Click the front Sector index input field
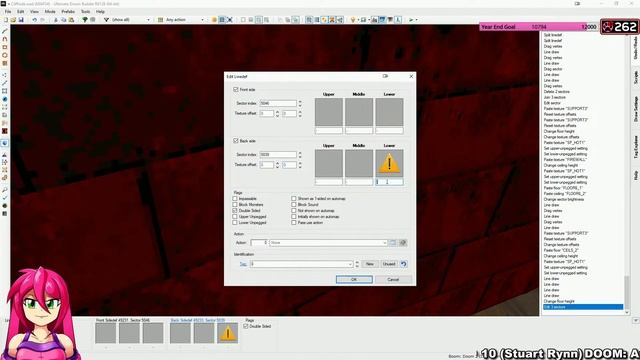This screenshot has height=360, width=640. point(278,104)
